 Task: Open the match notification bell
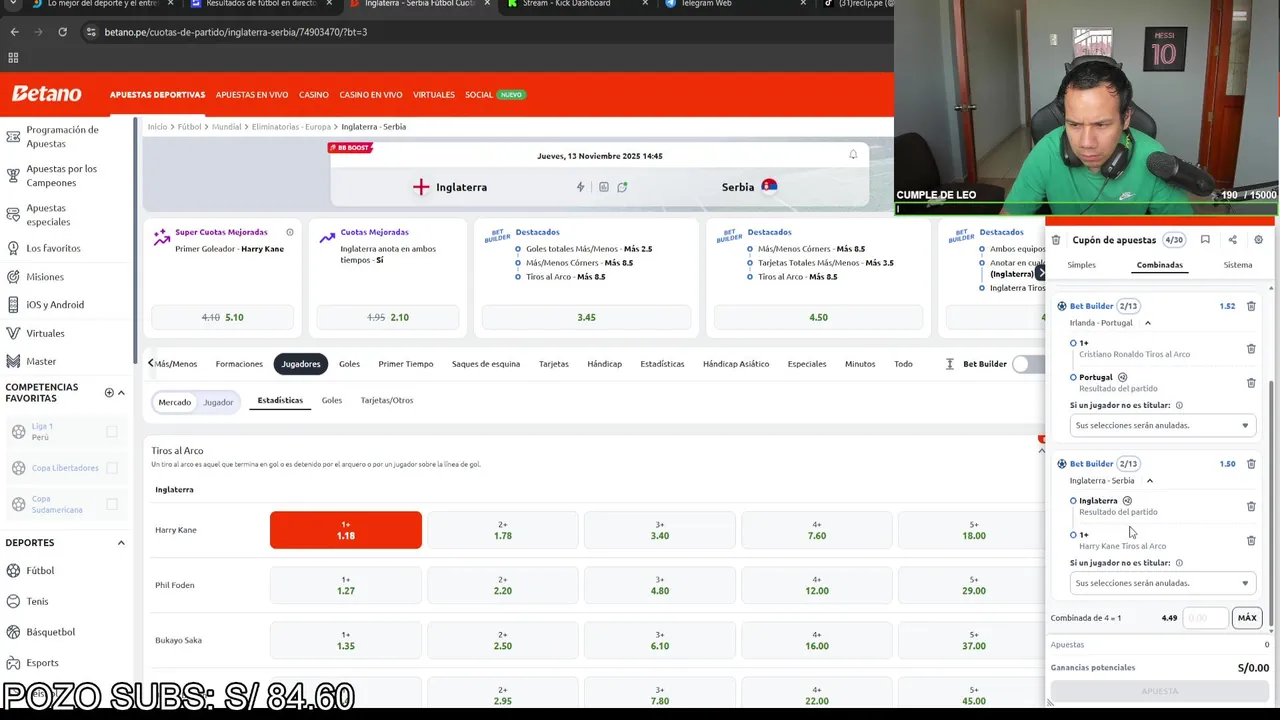(853, 155)
